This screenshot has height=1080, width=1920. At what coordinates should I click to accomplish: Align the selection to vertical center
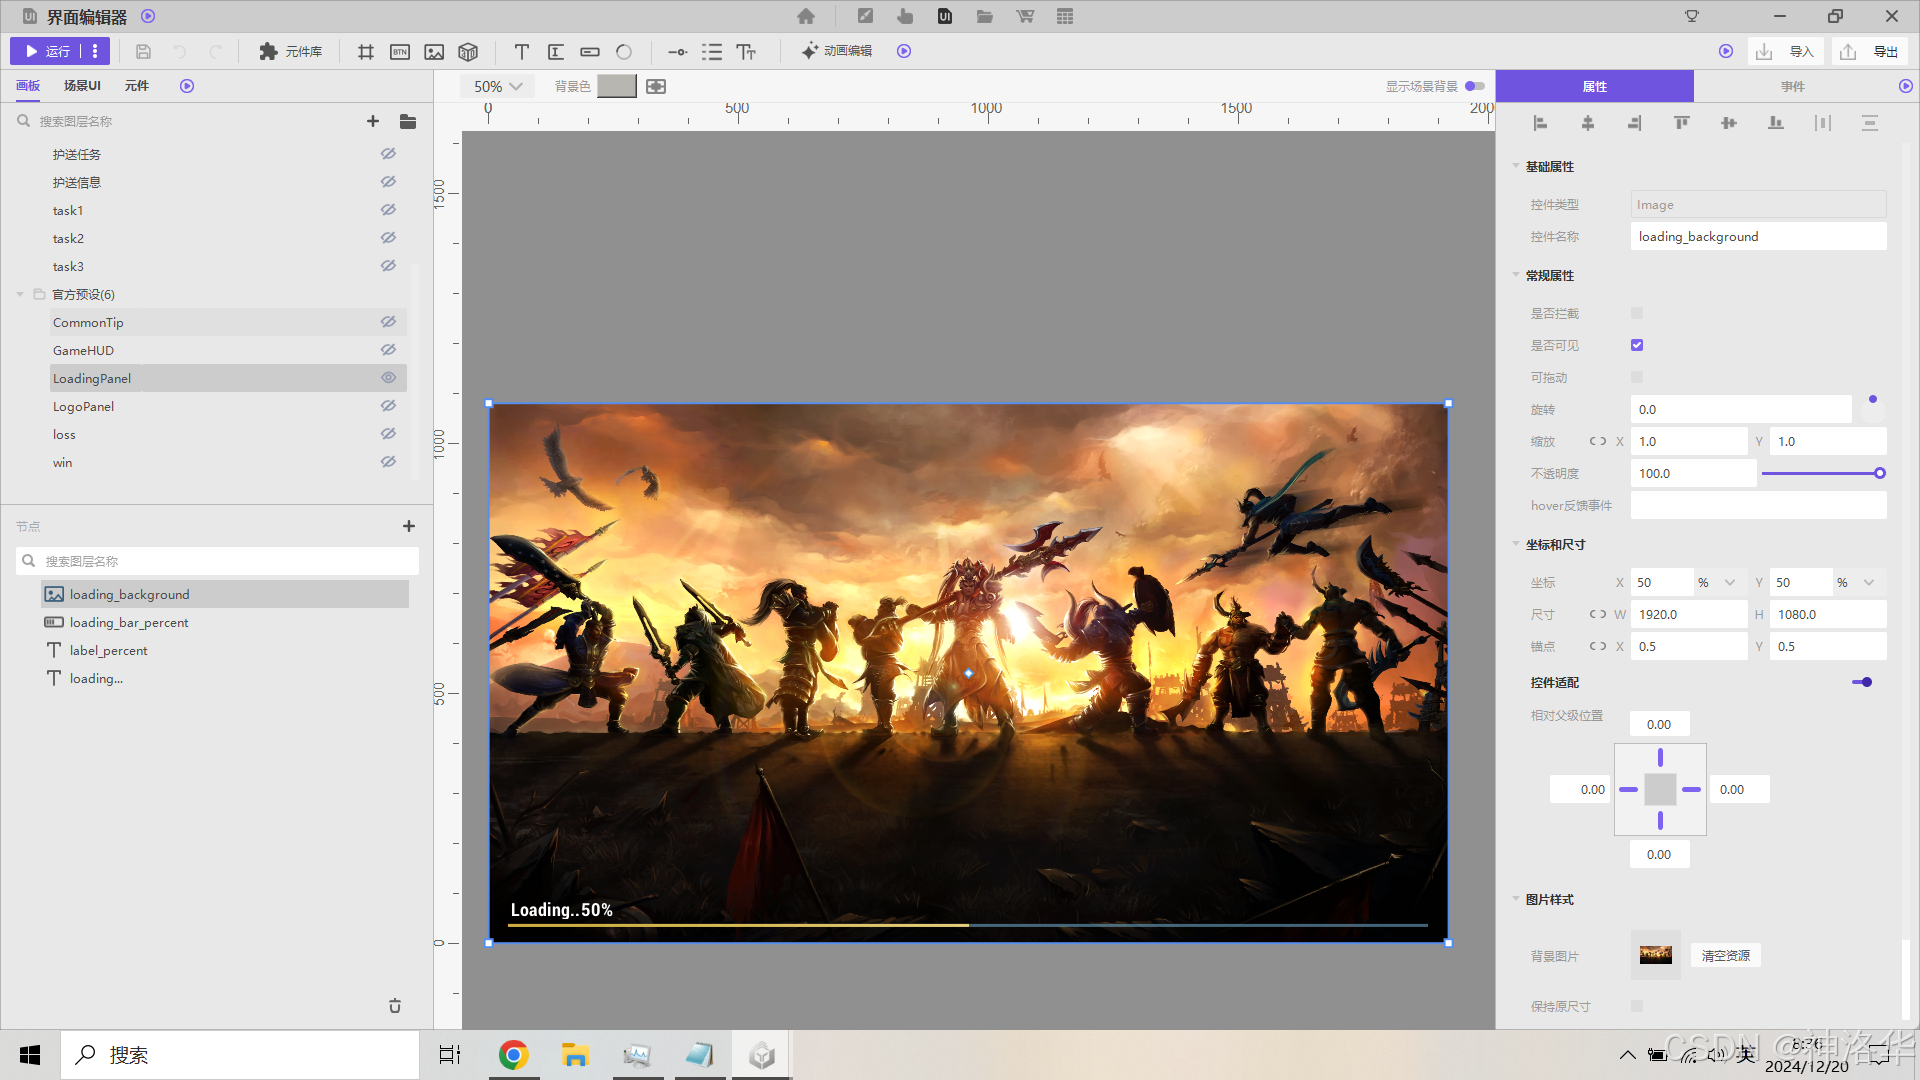(1729, 123)
